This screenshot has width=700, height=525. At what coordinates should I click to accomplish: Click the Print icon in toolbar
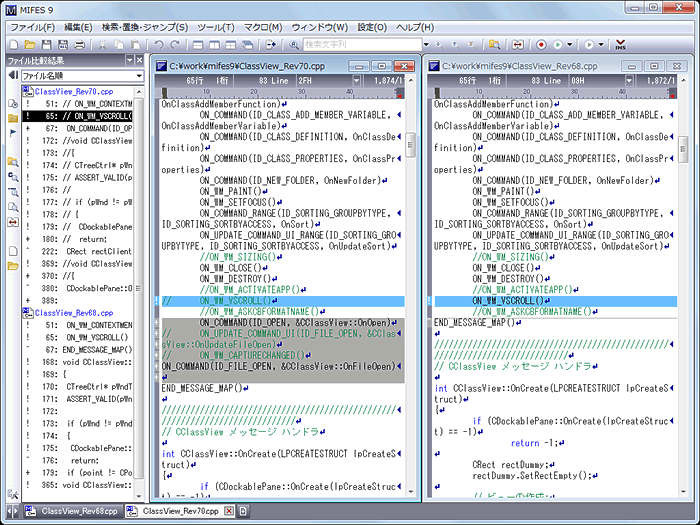coord(81,45)
